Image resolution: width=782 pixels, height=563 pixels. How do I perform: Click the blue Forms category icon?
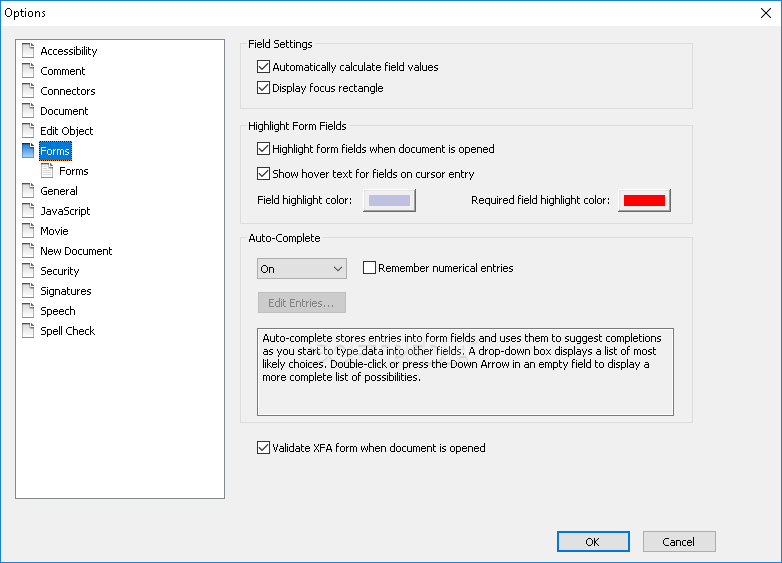coord(28,150)
